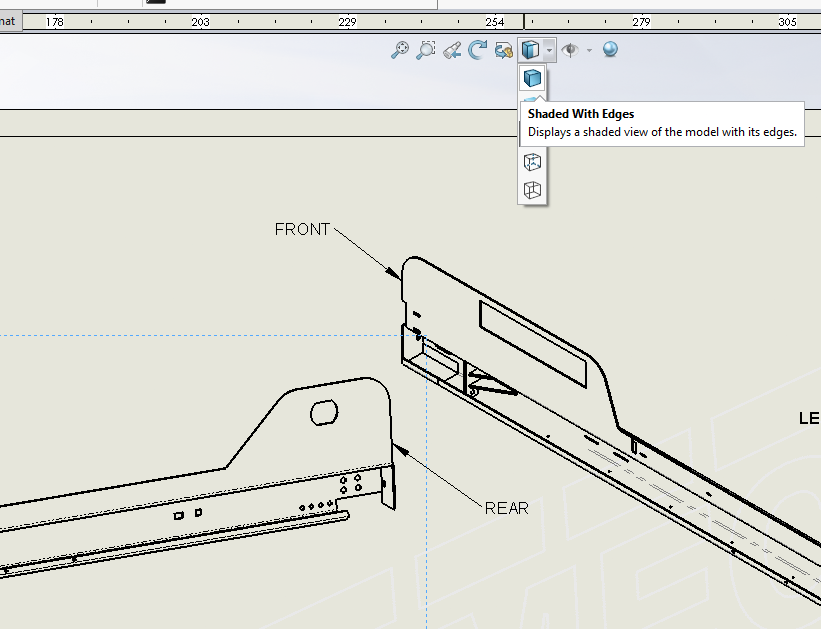Toggle the Hide/Show Items eye icon

click(x=571, y=49)
